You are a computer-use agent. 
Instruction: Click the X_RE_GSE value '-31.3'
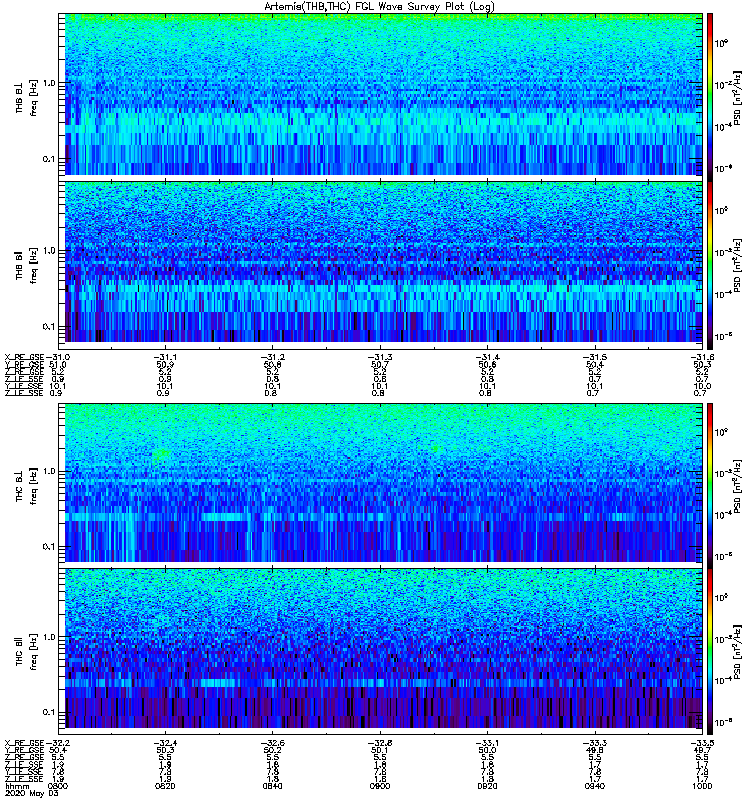point(380,357)
